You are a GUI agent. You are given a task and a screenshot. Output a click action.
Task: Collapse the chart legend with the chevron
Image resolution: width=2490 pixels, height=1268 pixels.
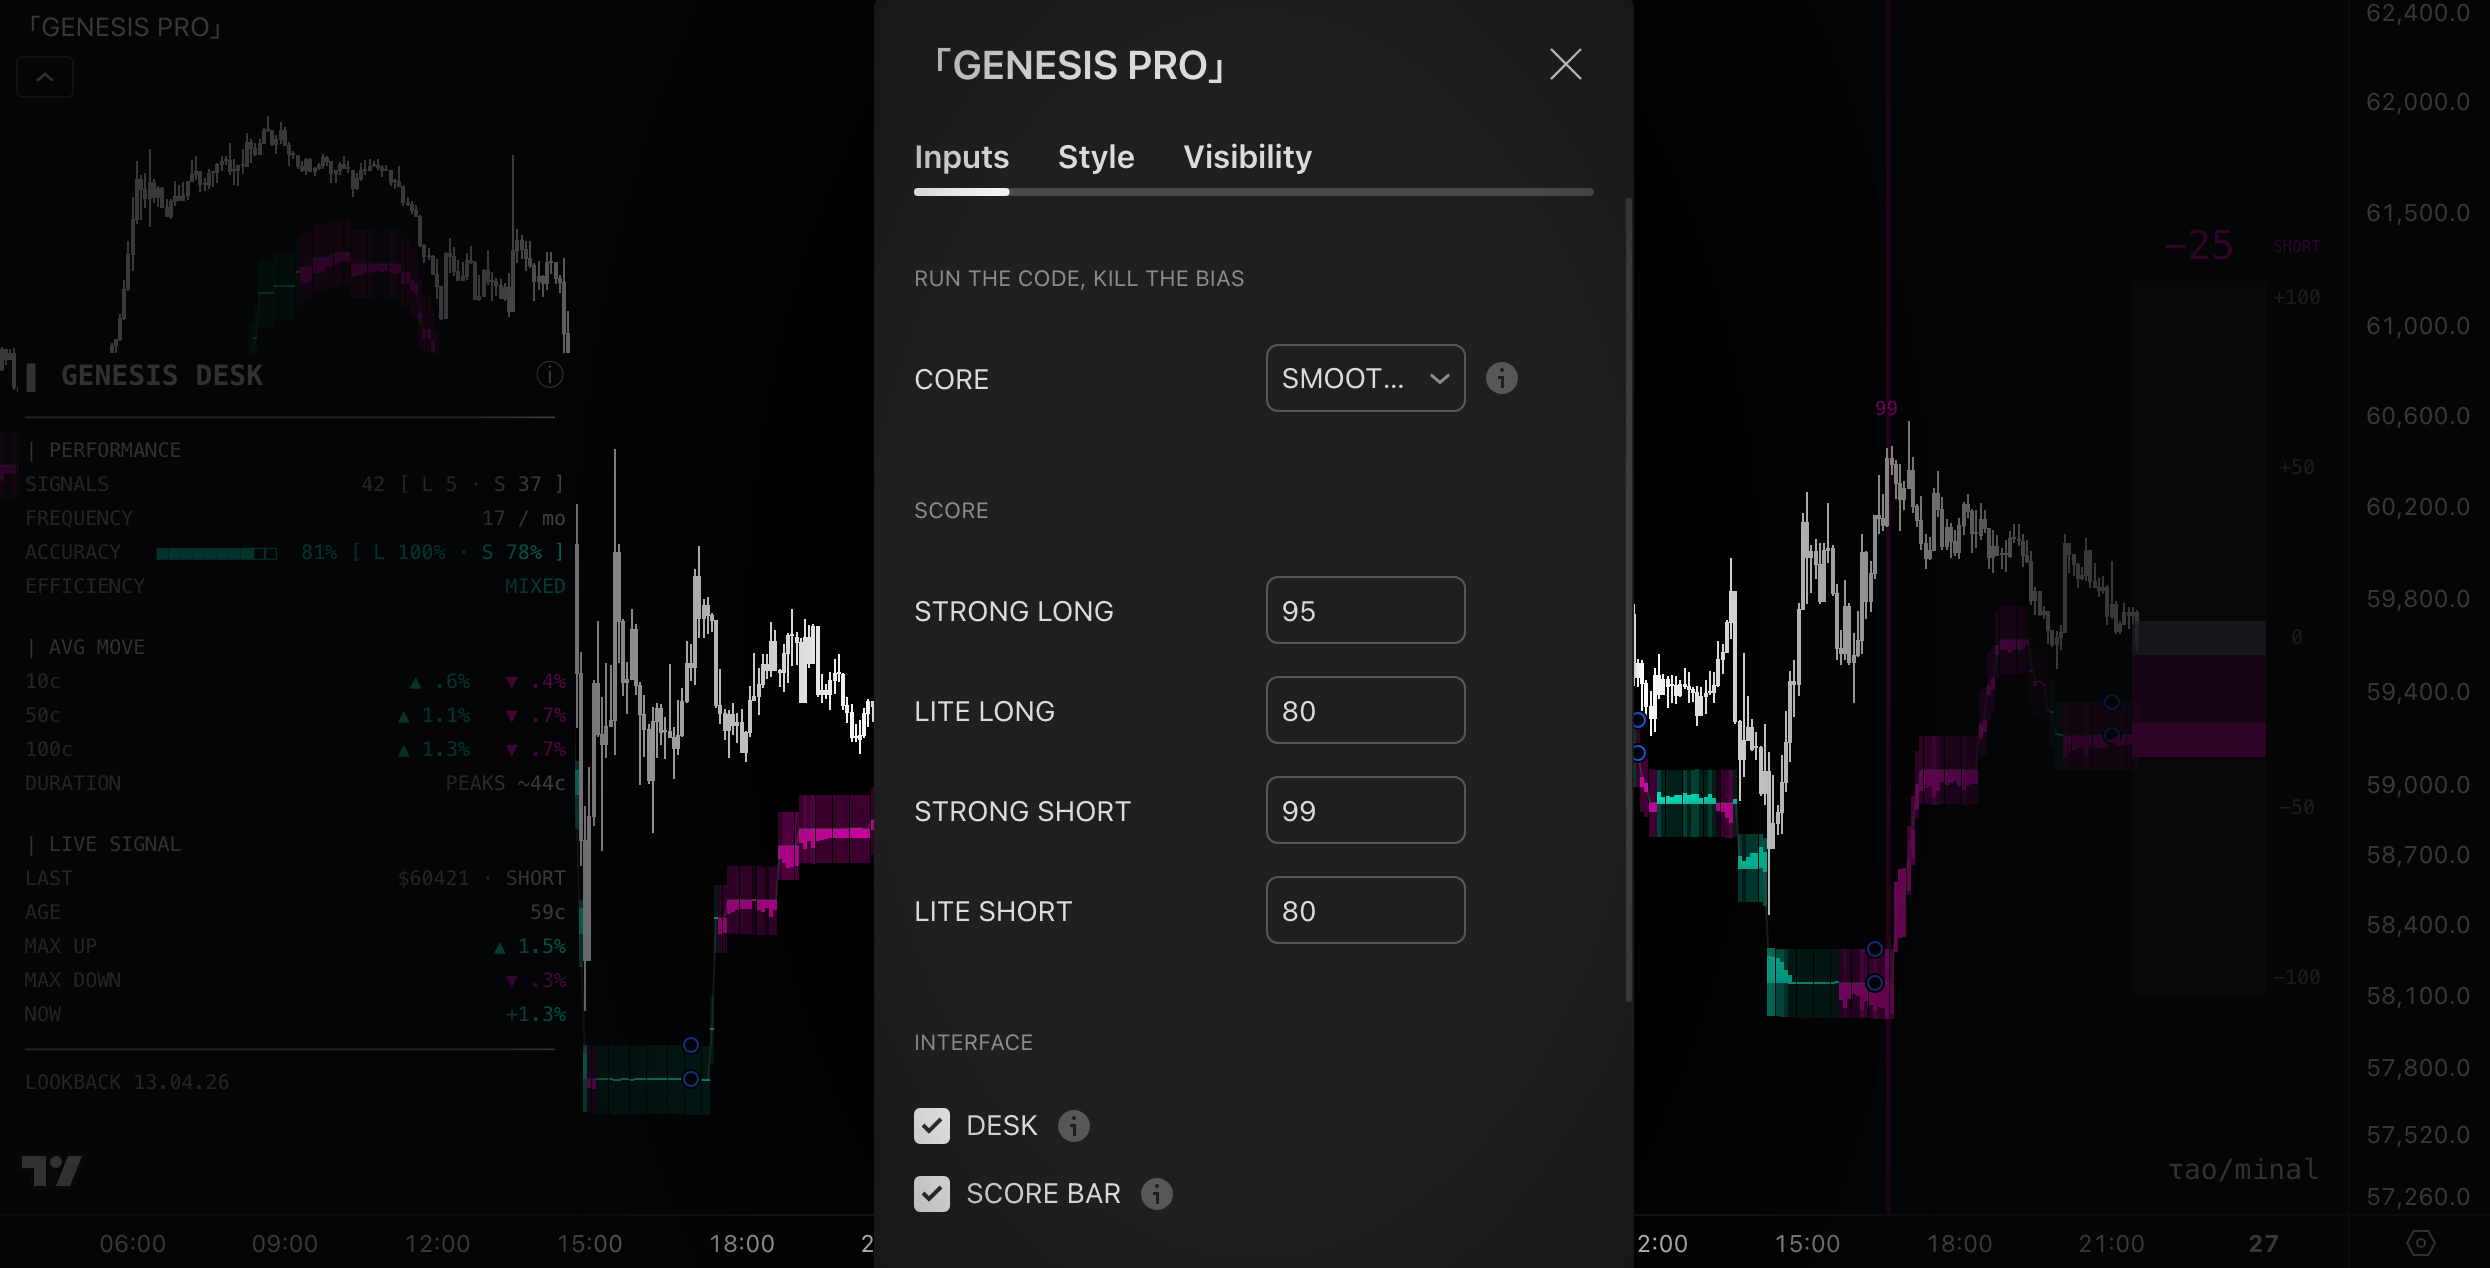pos(45,77)
